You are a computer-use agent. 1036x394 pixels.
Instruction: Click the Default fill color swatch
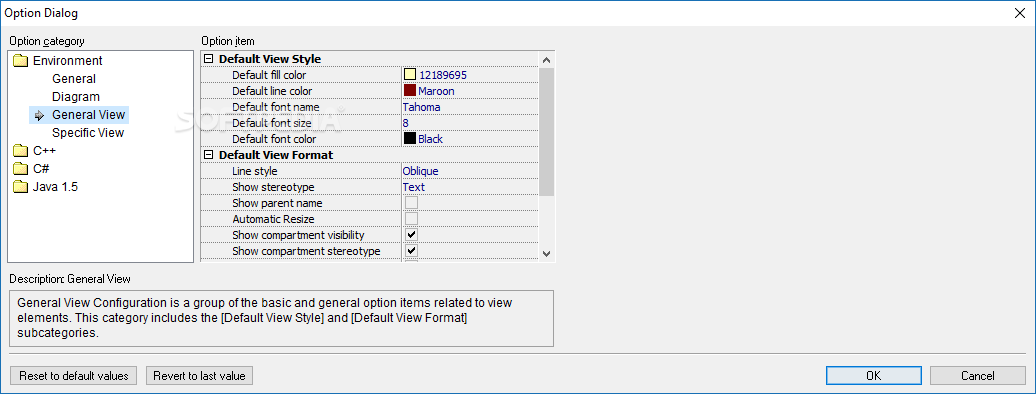coord(410,75)
